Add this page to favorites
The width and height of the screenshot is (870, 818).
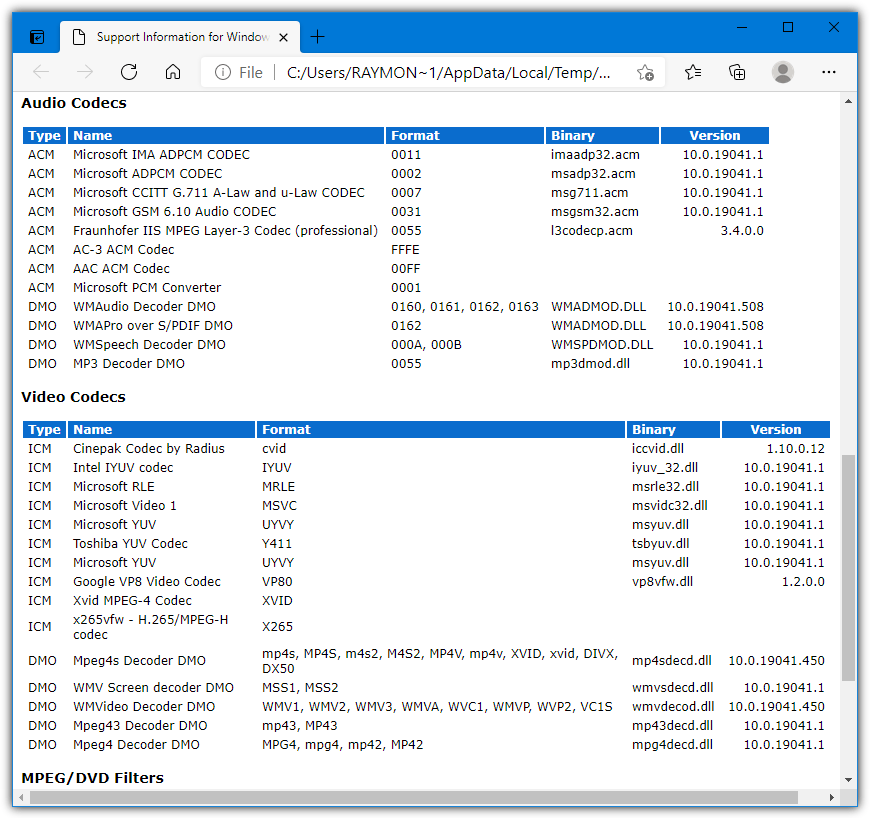pyautogui.click(x=646, y=72)
